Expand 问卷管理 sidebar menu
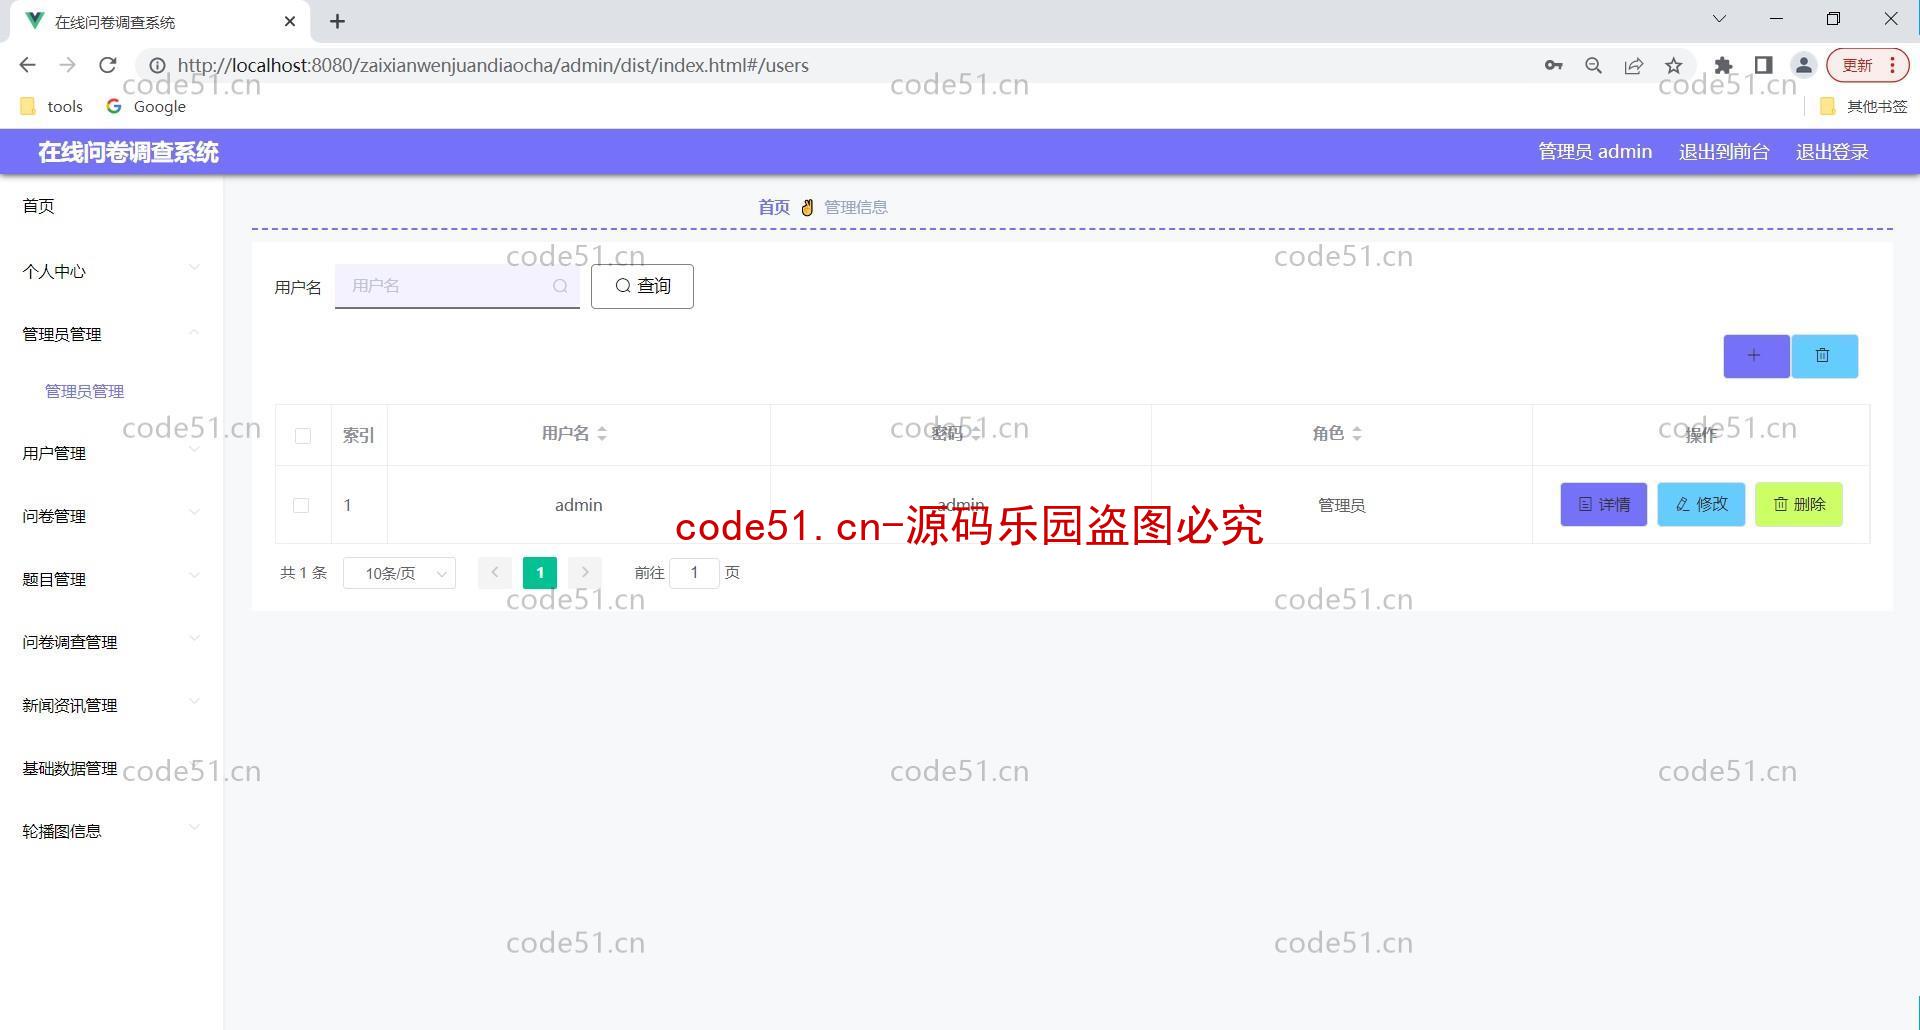Image resolution: width=1920 pixels, height=1030 pixels. click(x=111, y=516)
